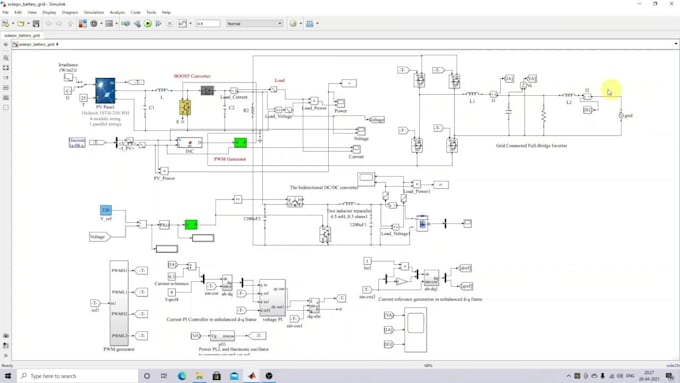Select the model tab below the toolbar
The width and height of the screenshot is (680, 383).
tap(22, 35)
